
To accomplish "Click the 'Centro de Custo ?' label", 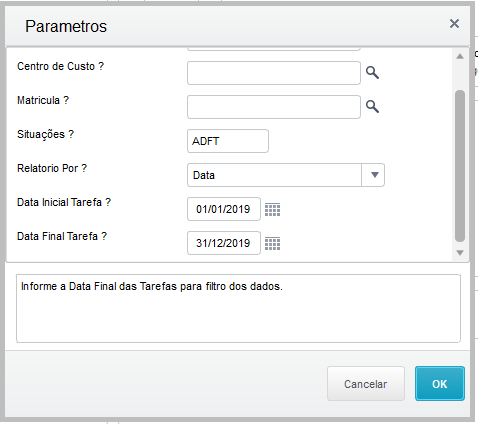I will click(x=60, y=66).
